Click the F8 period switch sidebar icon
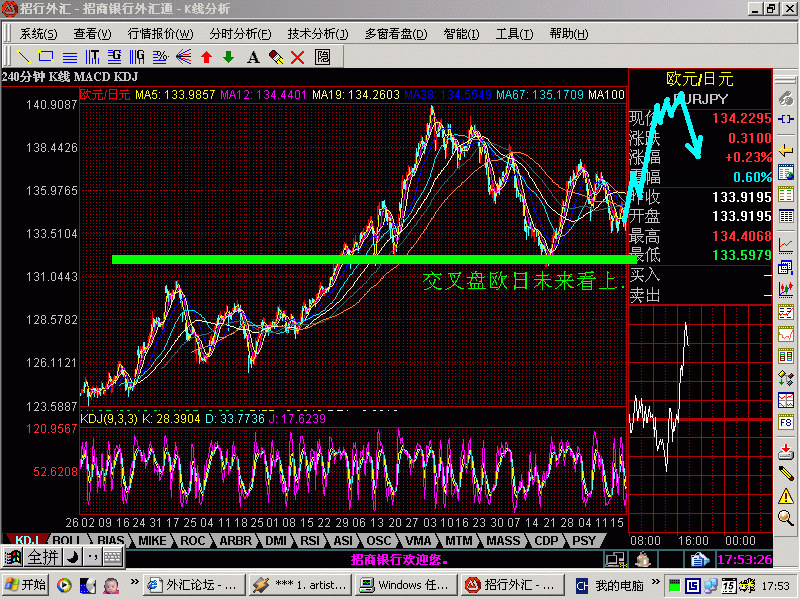800x600 pixels. pyautogui.click(x=786, y=422)
